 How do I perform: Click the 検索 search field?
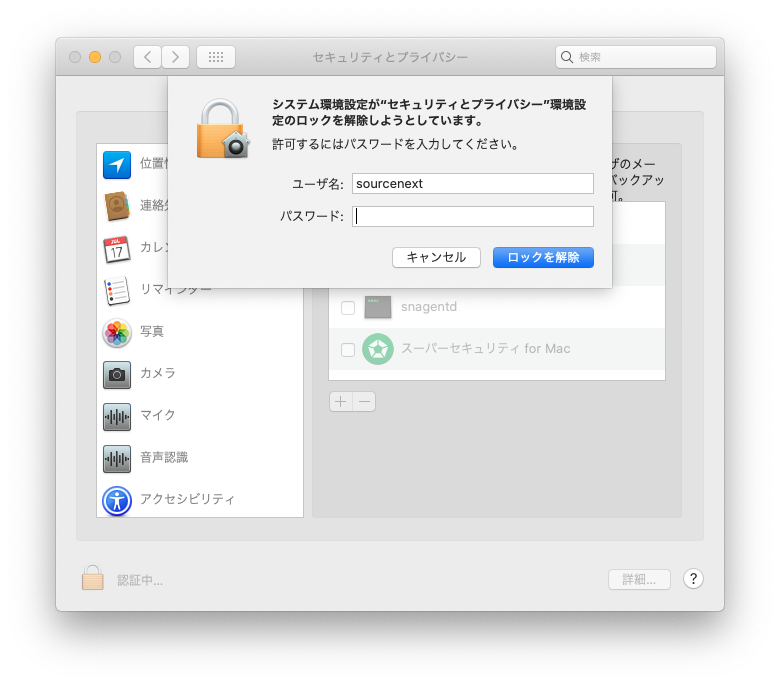636,57
